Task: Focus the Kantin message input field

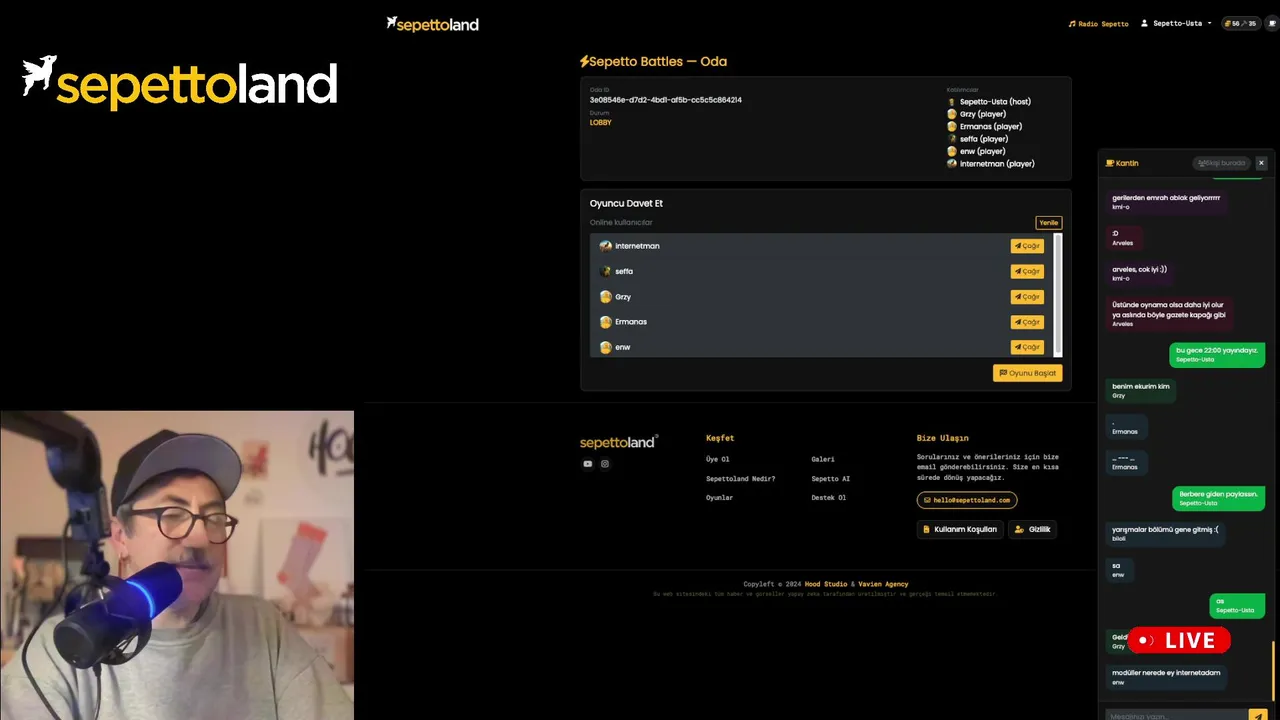Action: (1176, 716)
